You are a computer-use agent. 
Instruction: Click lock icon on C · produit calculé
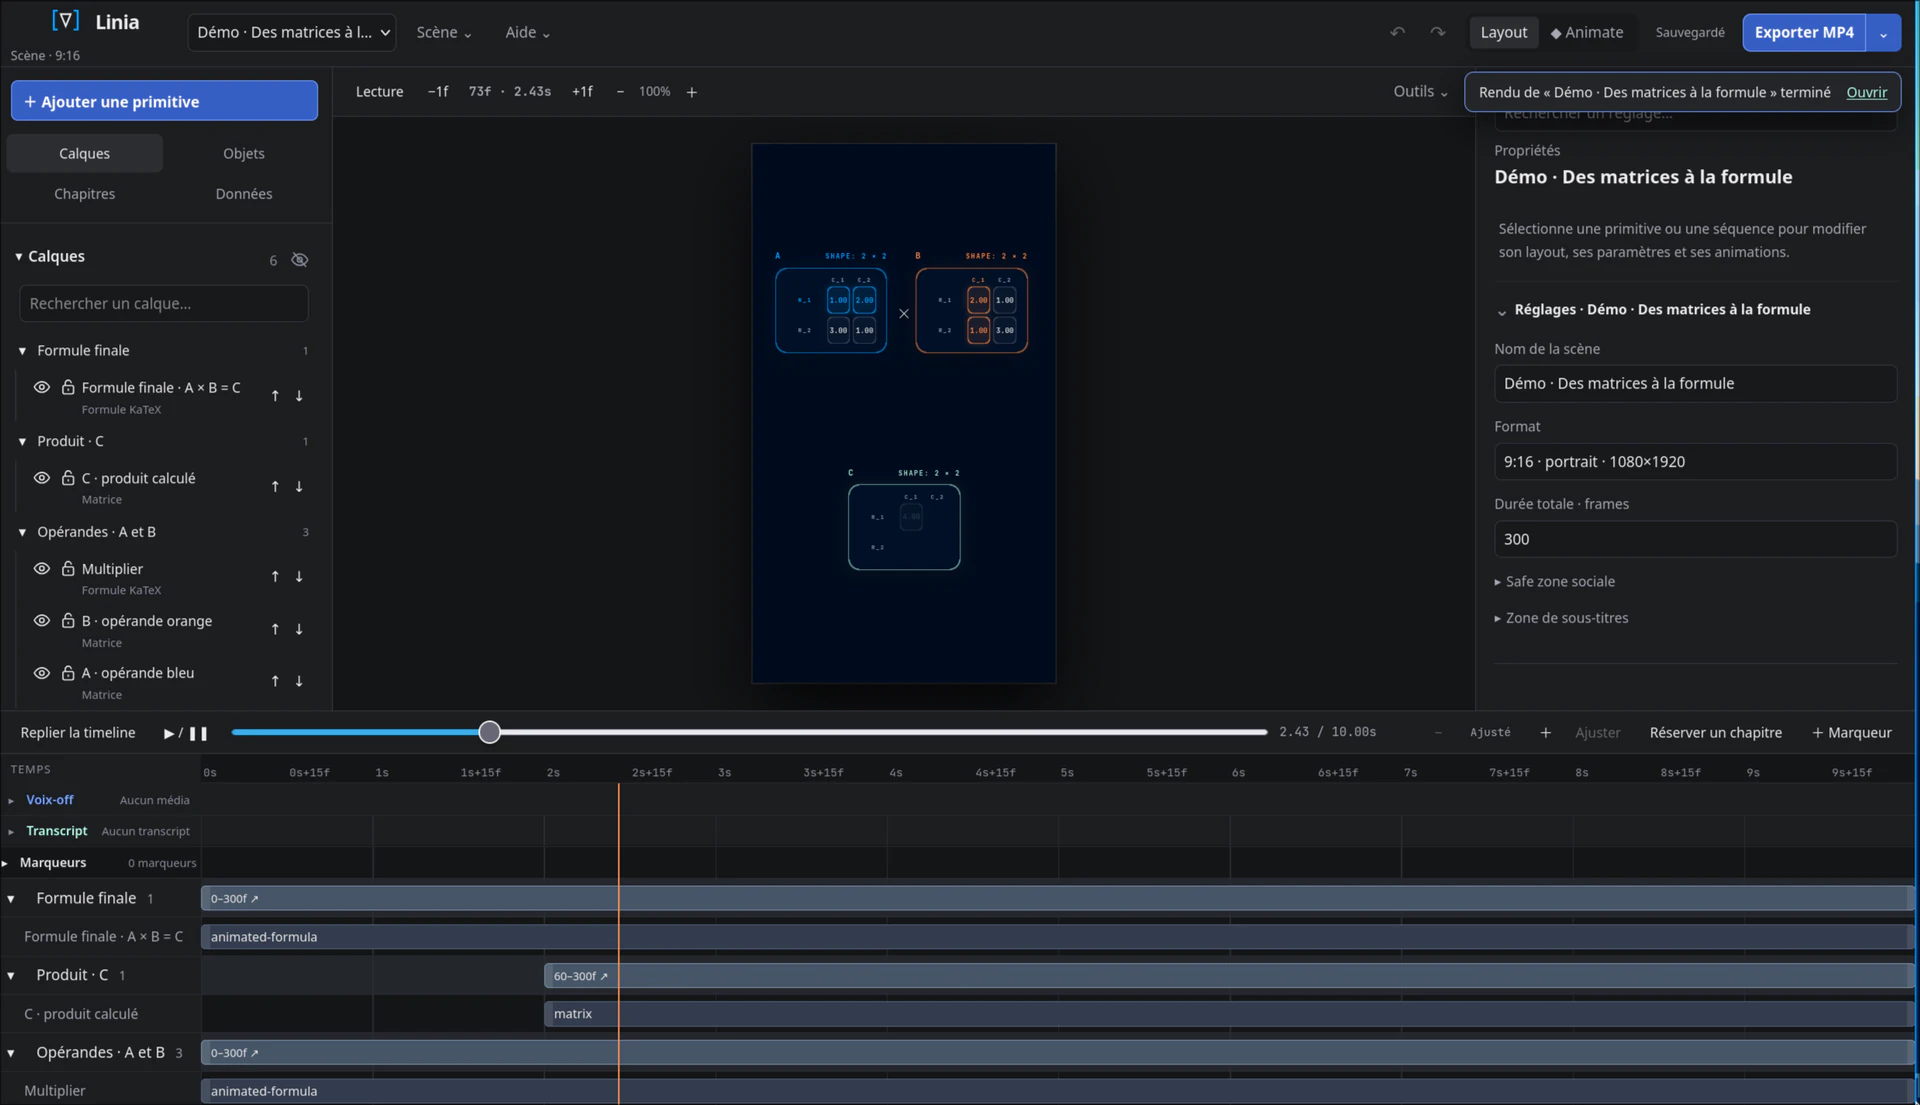coord(68,478)
